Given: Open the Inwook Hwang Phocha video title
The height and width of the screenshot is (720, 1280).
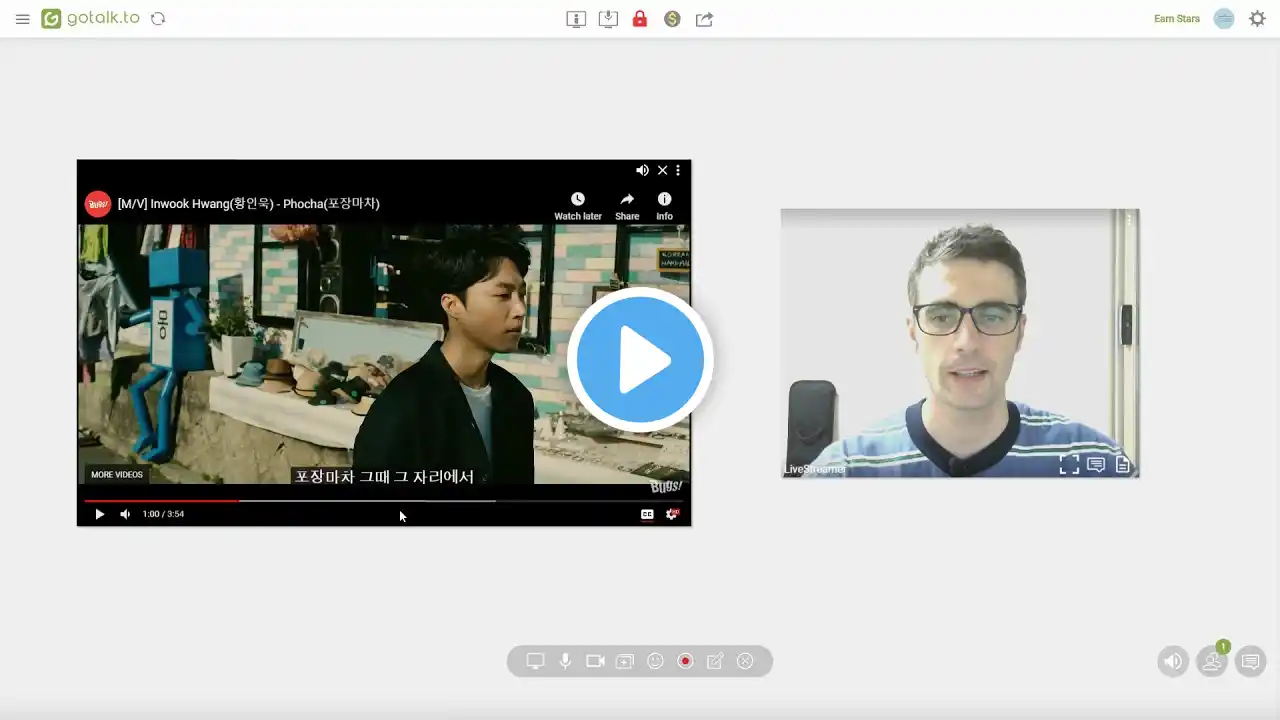Looking at the screenshot, I should click(x=249, y=204).
